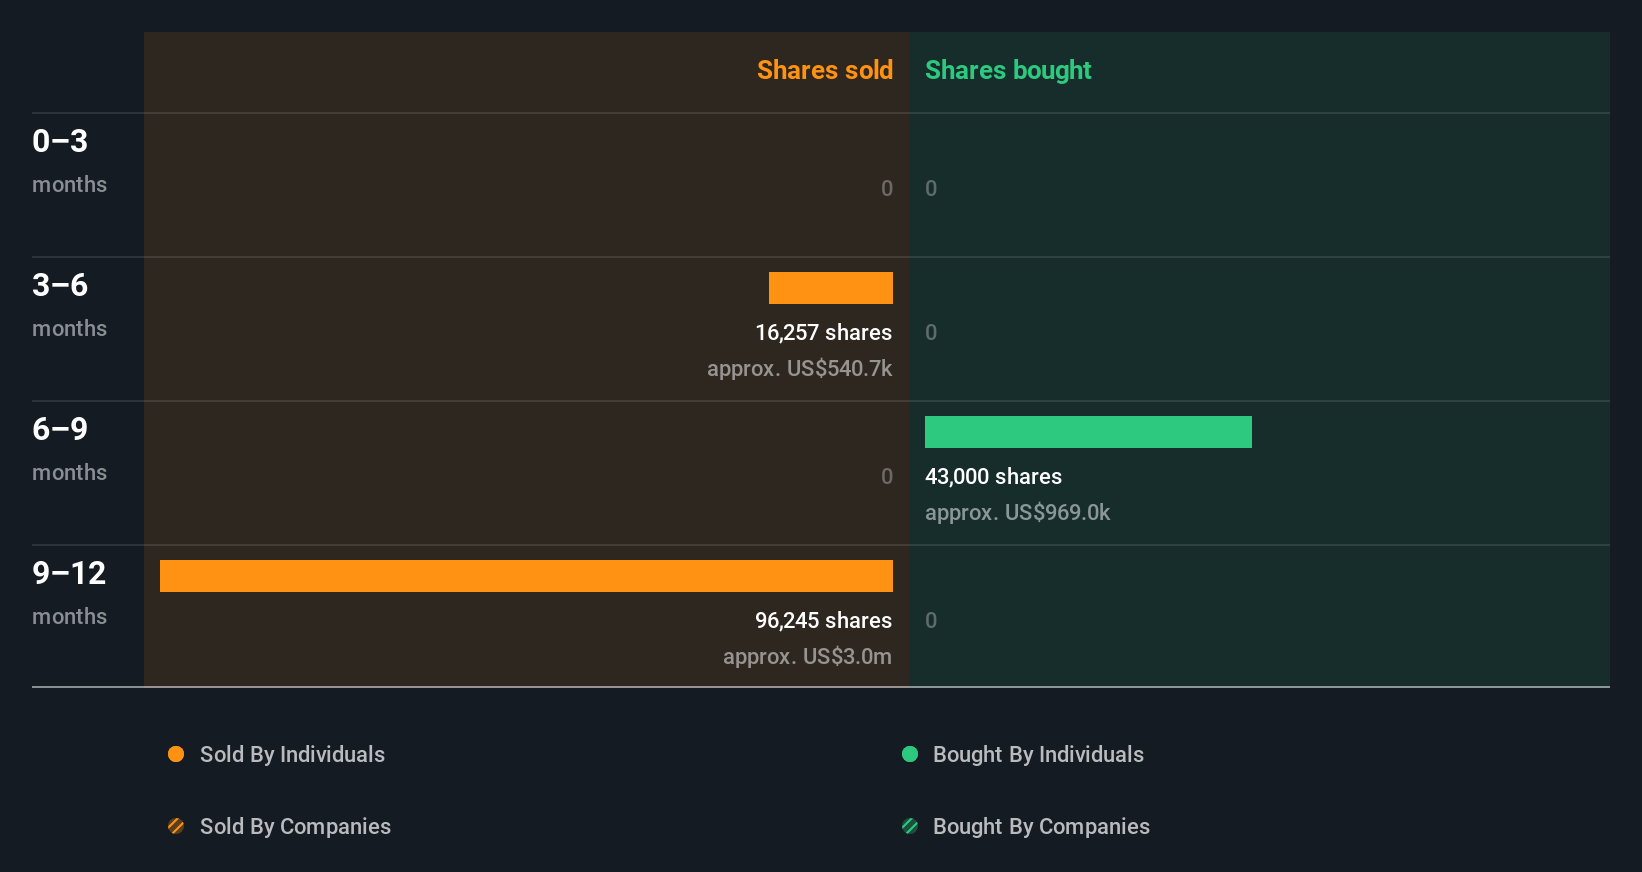Select the 43,000 shares value
This screenshot has width=1642, height=872.
(x=993, y=477)
